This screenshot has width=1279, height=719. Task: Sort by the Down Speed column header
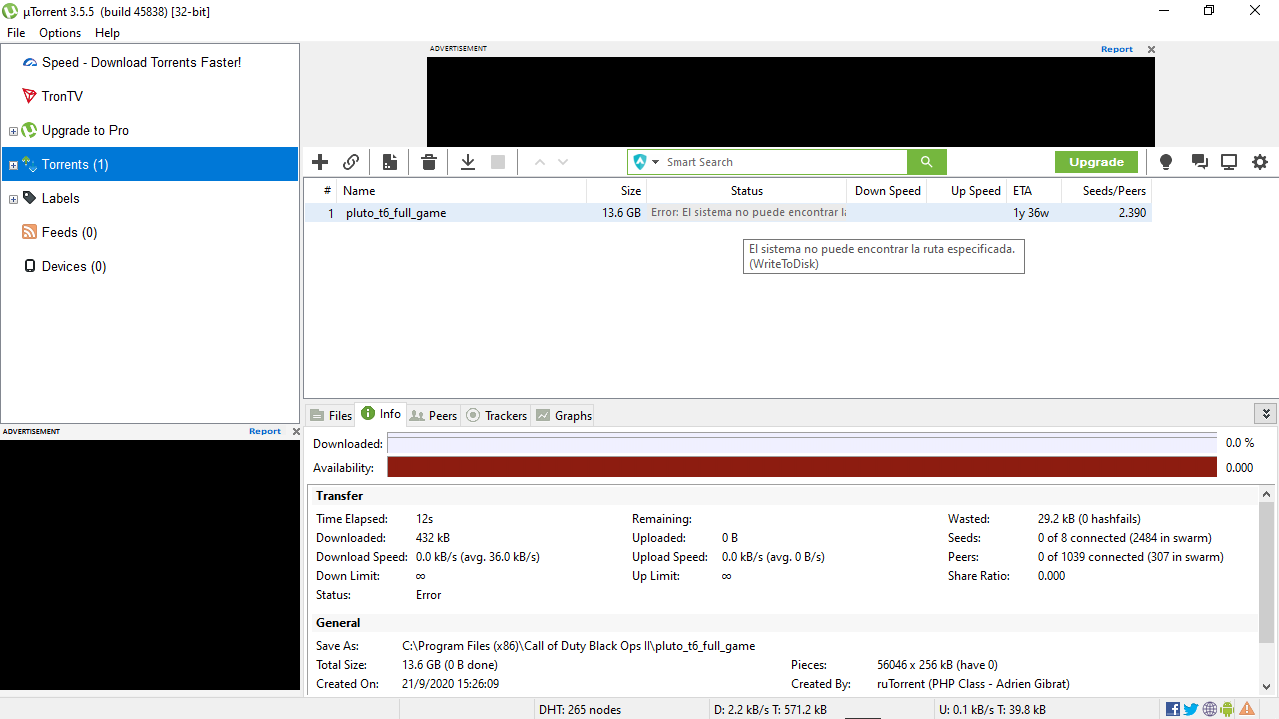click(887, 191)
